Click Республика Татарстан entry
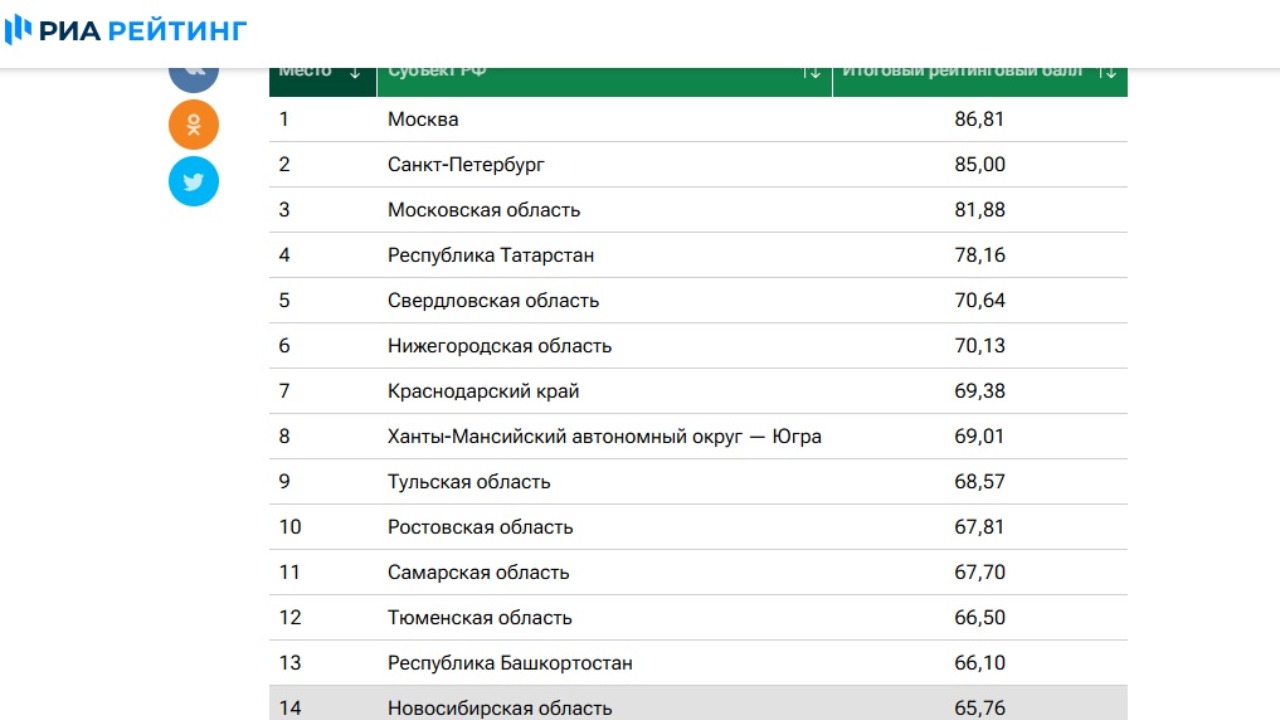The image size is (1280, 720). pos(491,255)
